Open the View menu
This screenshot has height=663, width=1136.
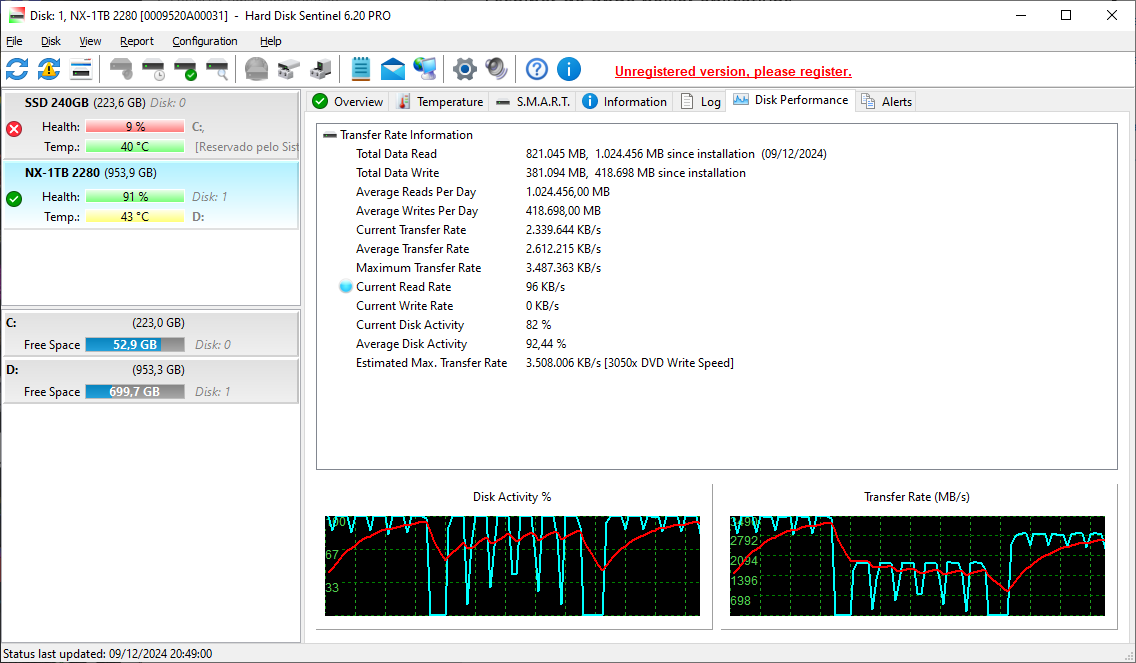(x=90, y=41)
